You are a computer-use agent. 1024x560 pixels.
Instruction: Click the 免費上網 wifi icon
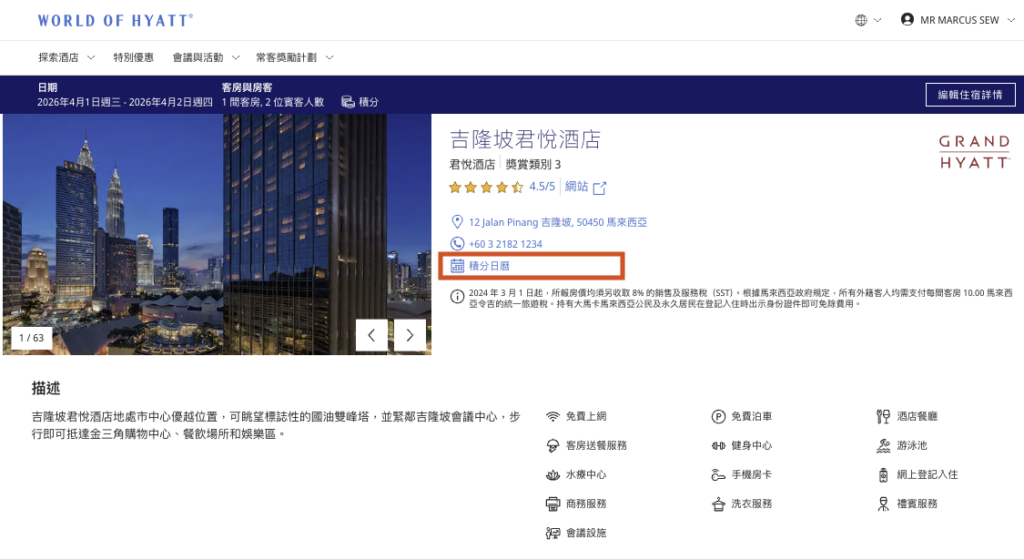pyautogui.click(x=553, y=416)
